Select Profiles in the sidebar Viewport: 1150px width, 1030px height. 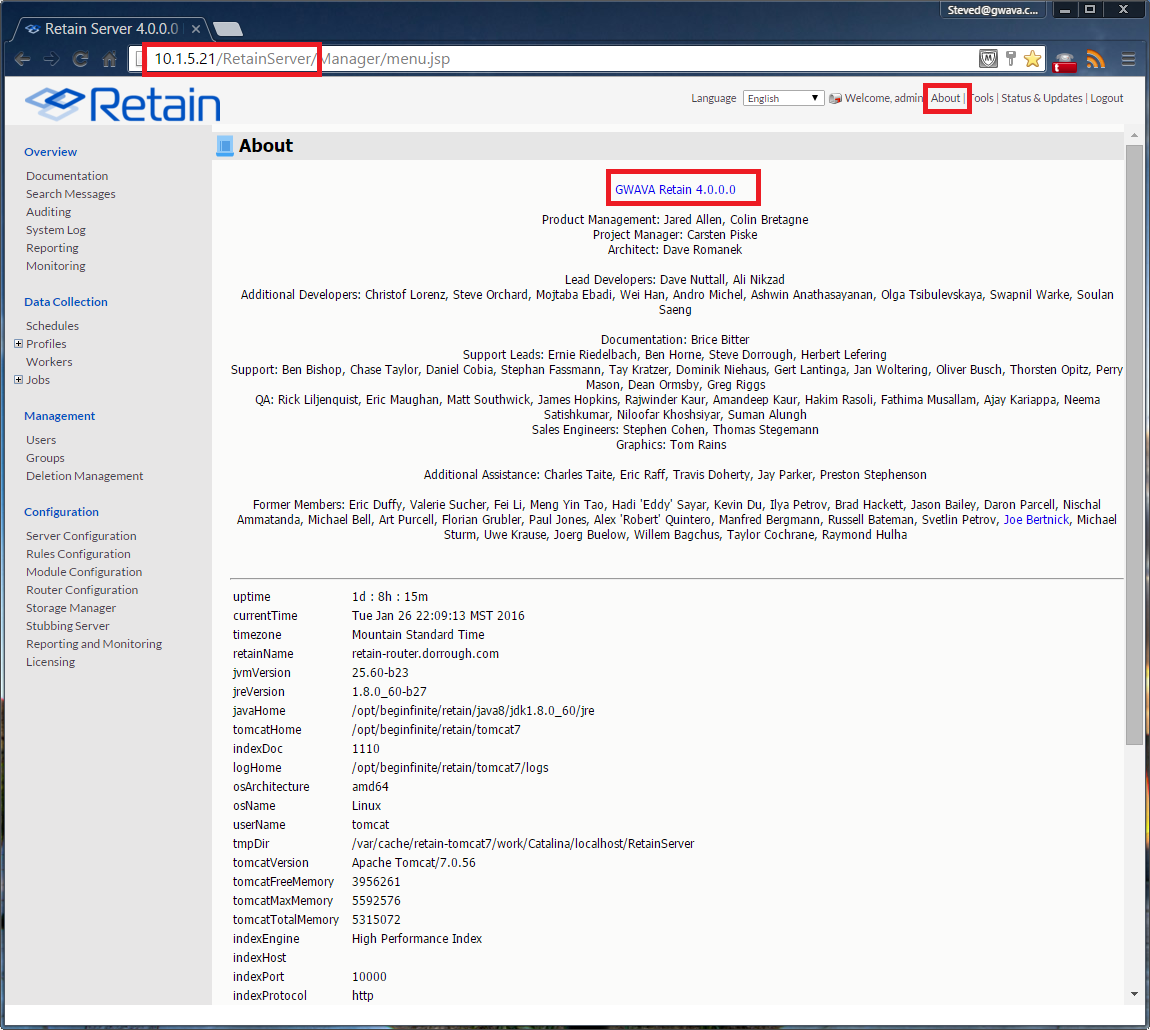(46, 343)
